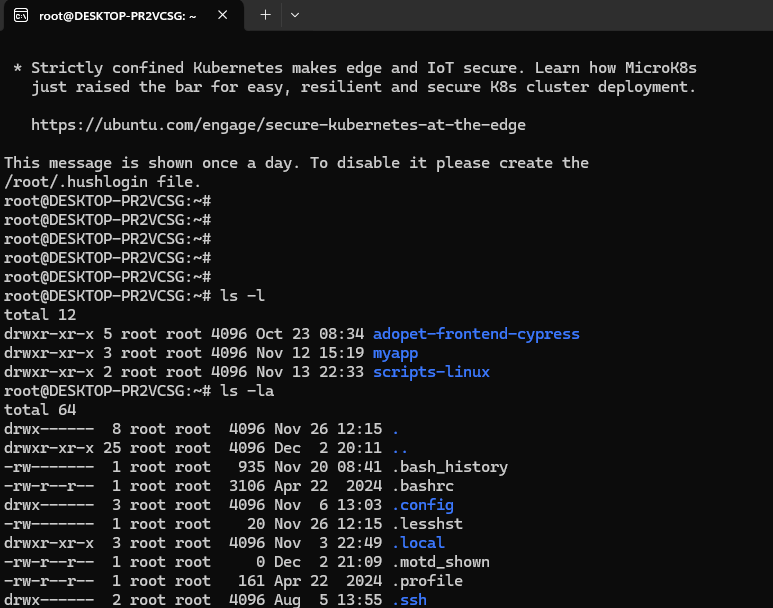
Task: Click the terminal icon on the tab
Action: [19, 16]
